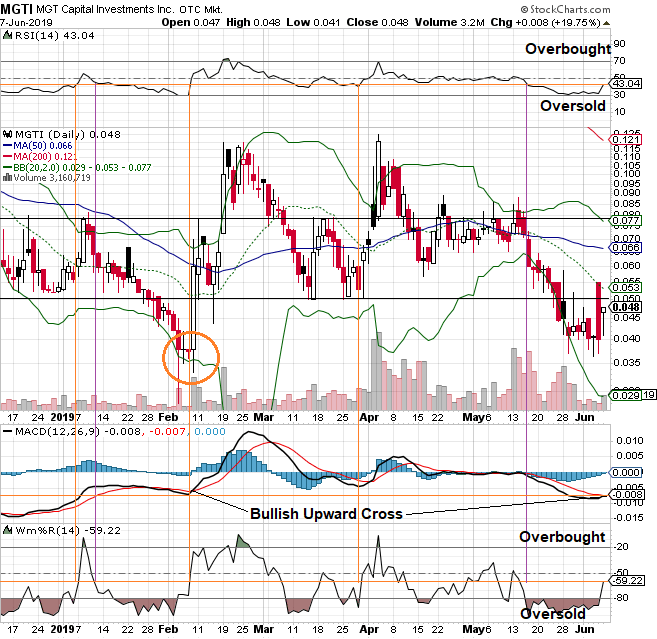This screenshot has height=639, width=657.
Task: Click the StockCharts.com copyright text
Action: [566, 9]
